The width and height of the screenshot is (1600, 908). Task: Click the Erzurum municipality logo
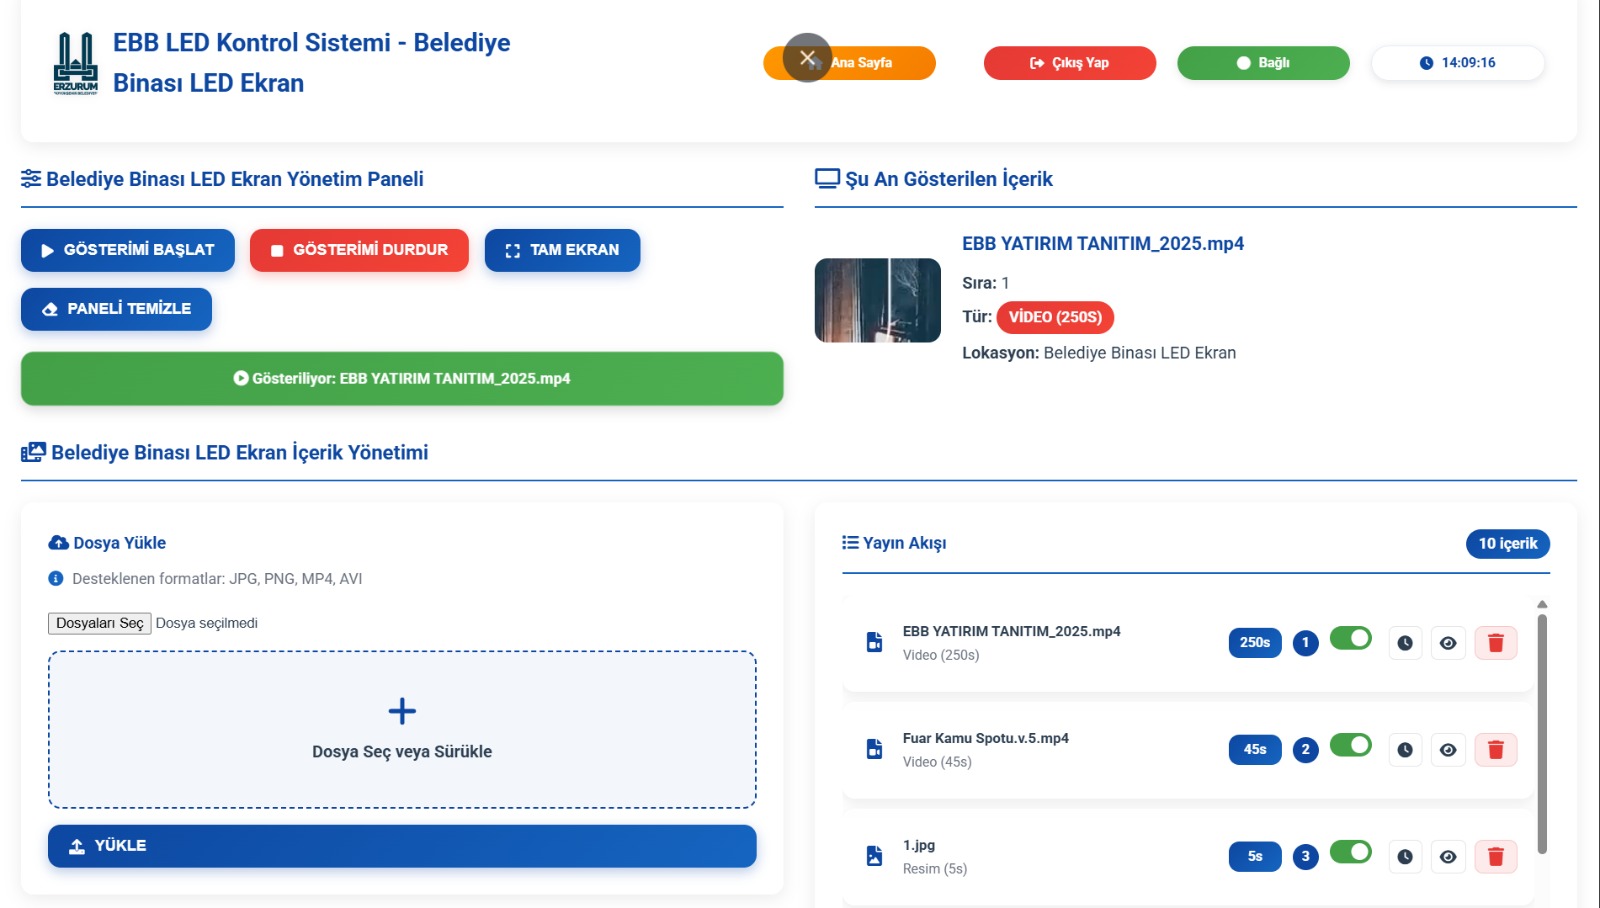(x=76, y=63)
